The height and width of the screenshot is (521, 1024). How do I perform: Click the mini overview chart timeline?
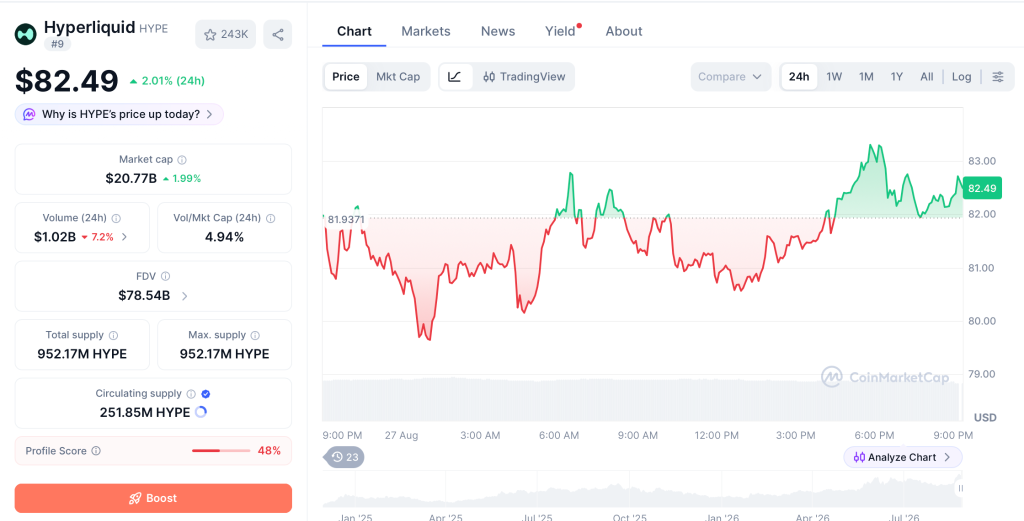(x=642, y=491)
